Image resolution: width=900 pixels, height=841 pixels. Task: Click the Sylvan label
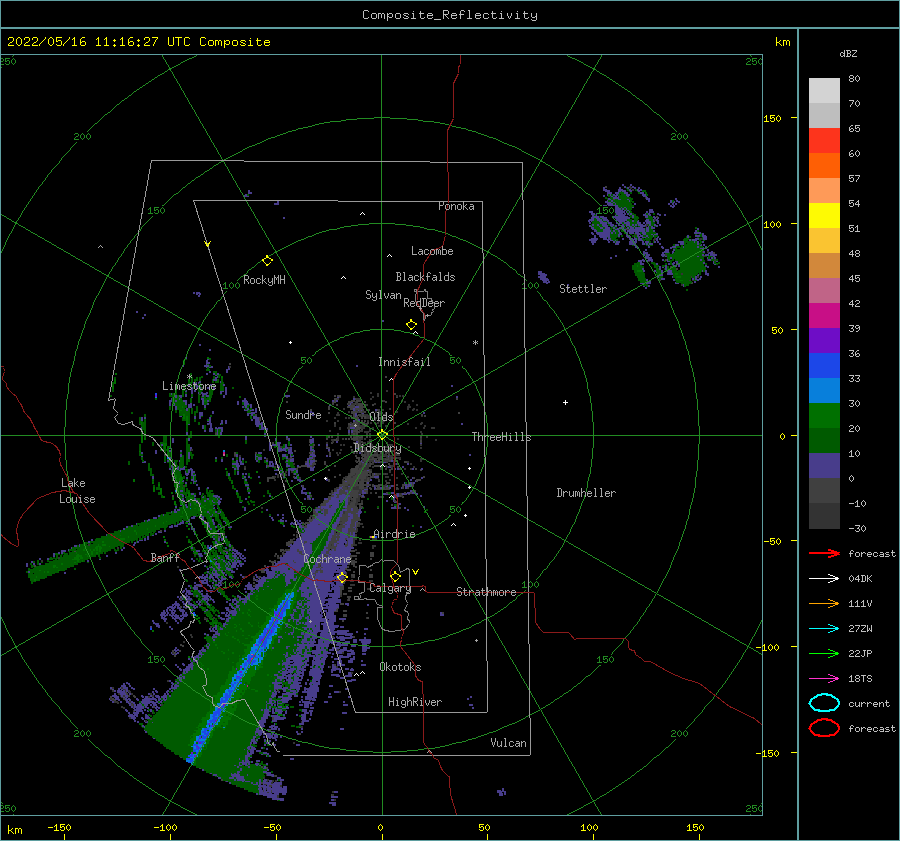click(x=383, y=295)
